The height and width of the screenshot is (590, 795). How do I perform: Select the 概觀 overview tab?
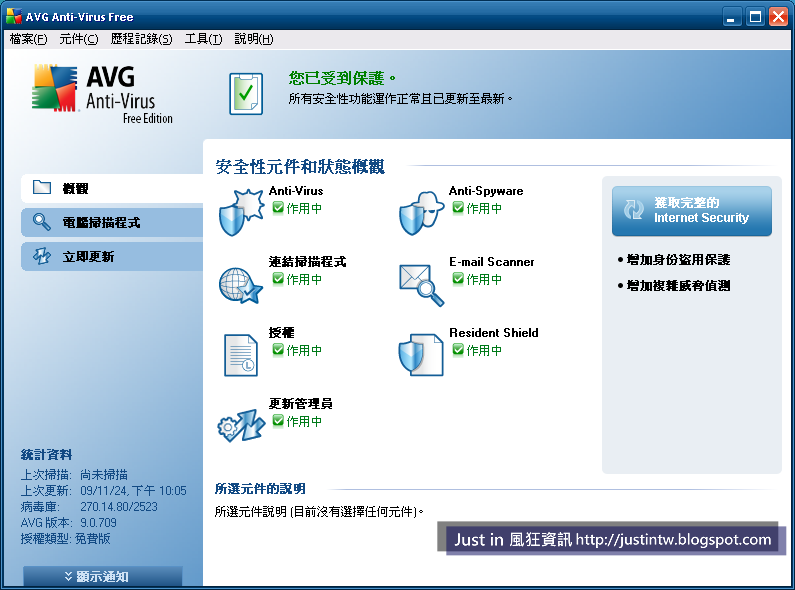[112, 188]
